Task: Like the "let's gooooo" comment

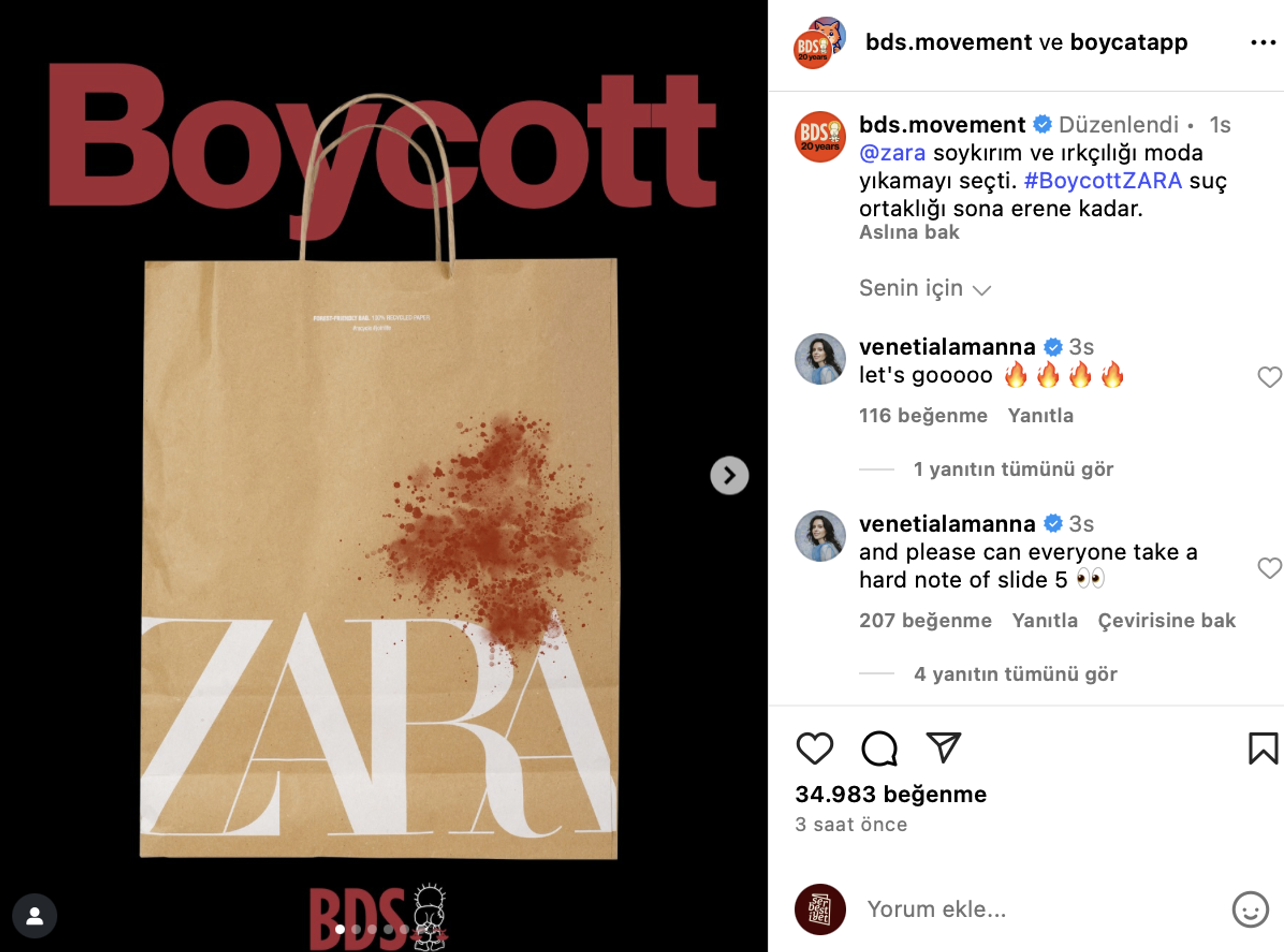Action: pyautogui.click(x=1269, y=377)
